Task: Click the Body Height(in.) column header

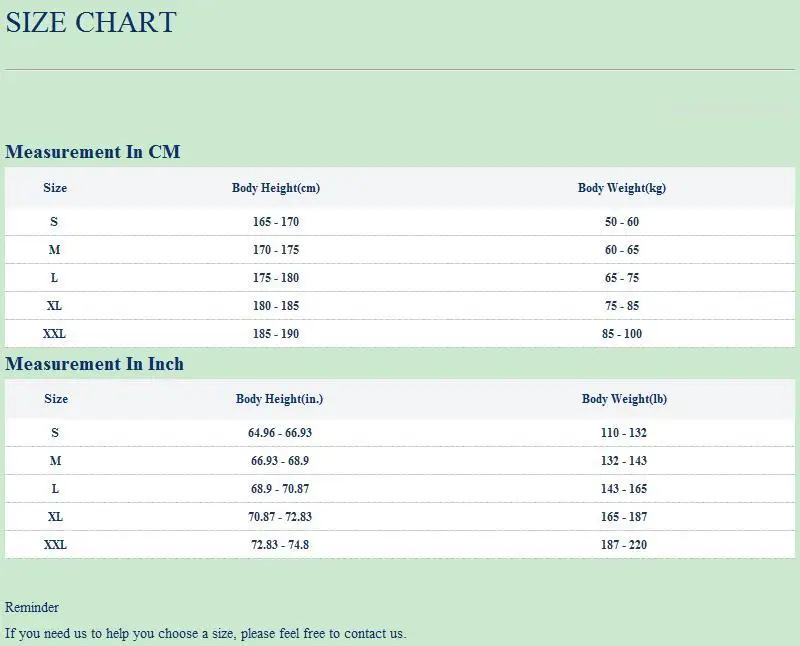Action: [279, 399]
